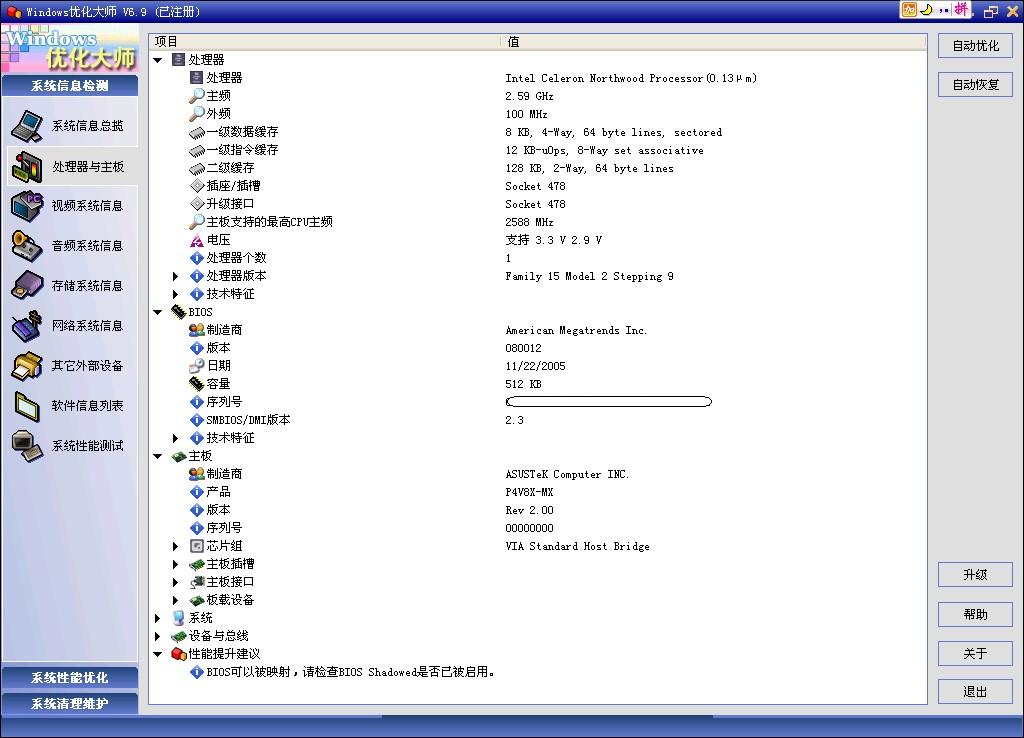Open the 系统清理维护 section tab

coord(70,704)
